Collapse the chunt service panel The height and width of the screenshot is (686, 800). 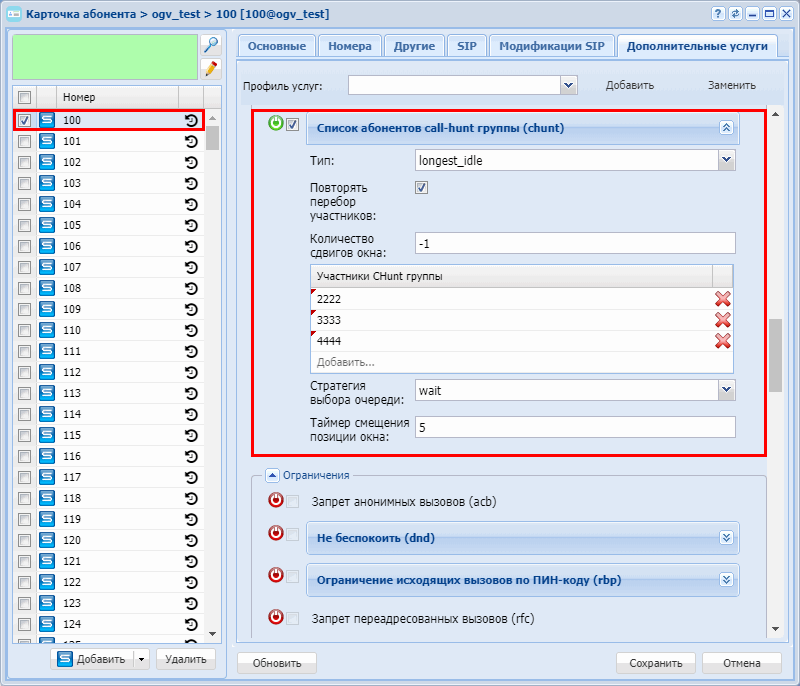(x=726, y=128)
